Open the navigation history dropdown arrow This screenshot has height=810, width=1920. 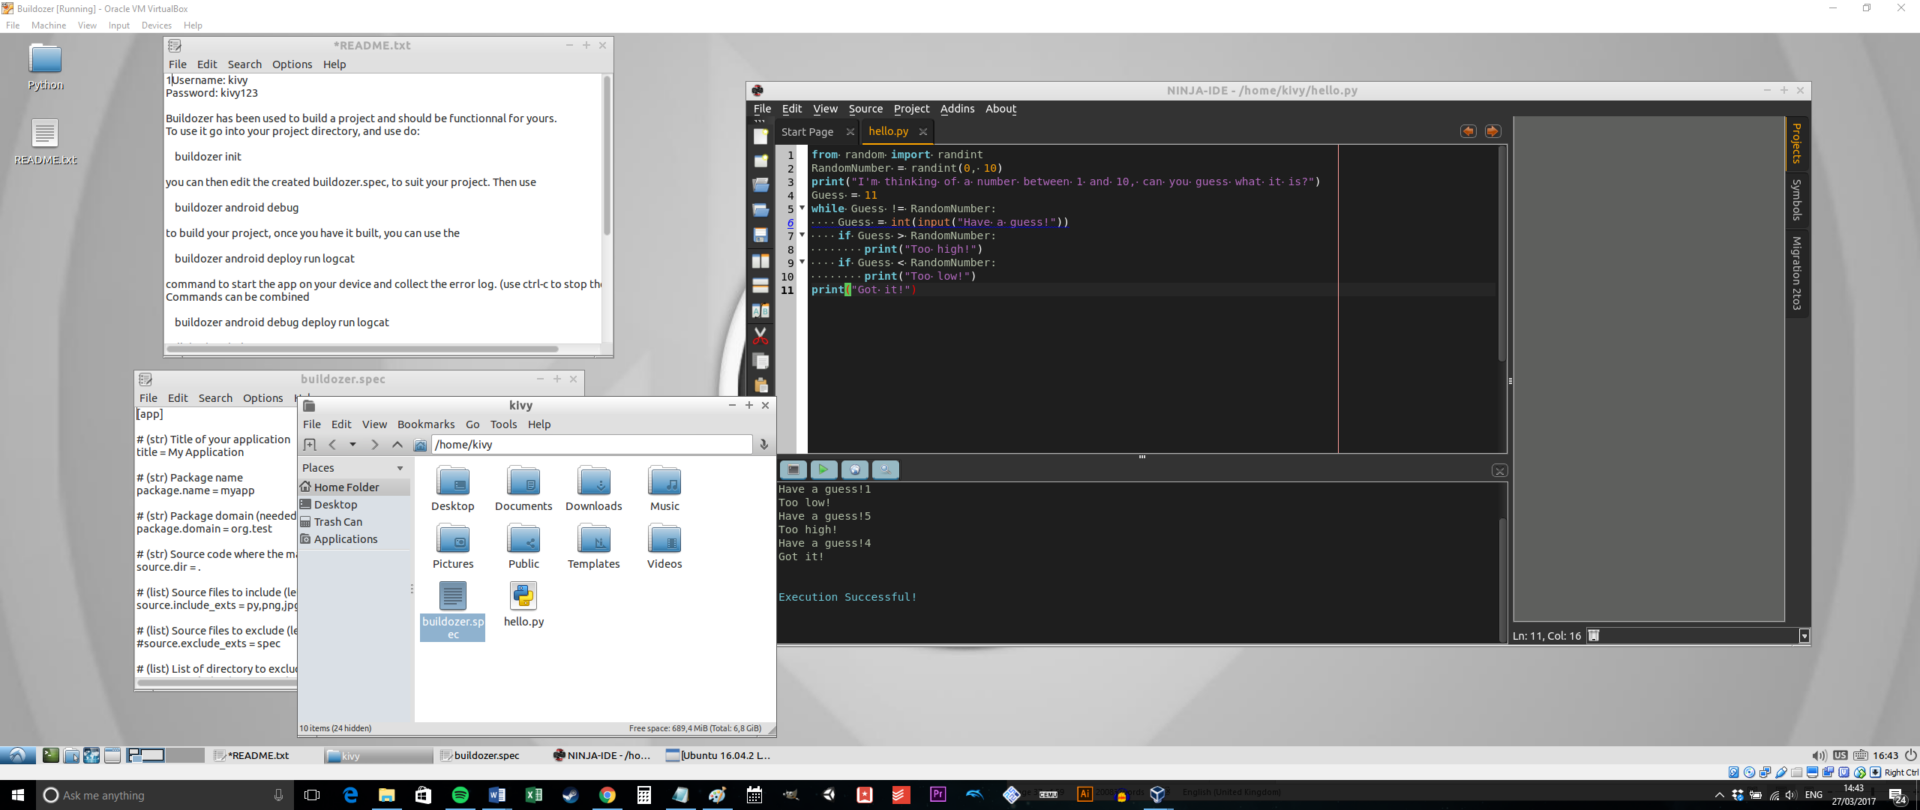point(352,445)
